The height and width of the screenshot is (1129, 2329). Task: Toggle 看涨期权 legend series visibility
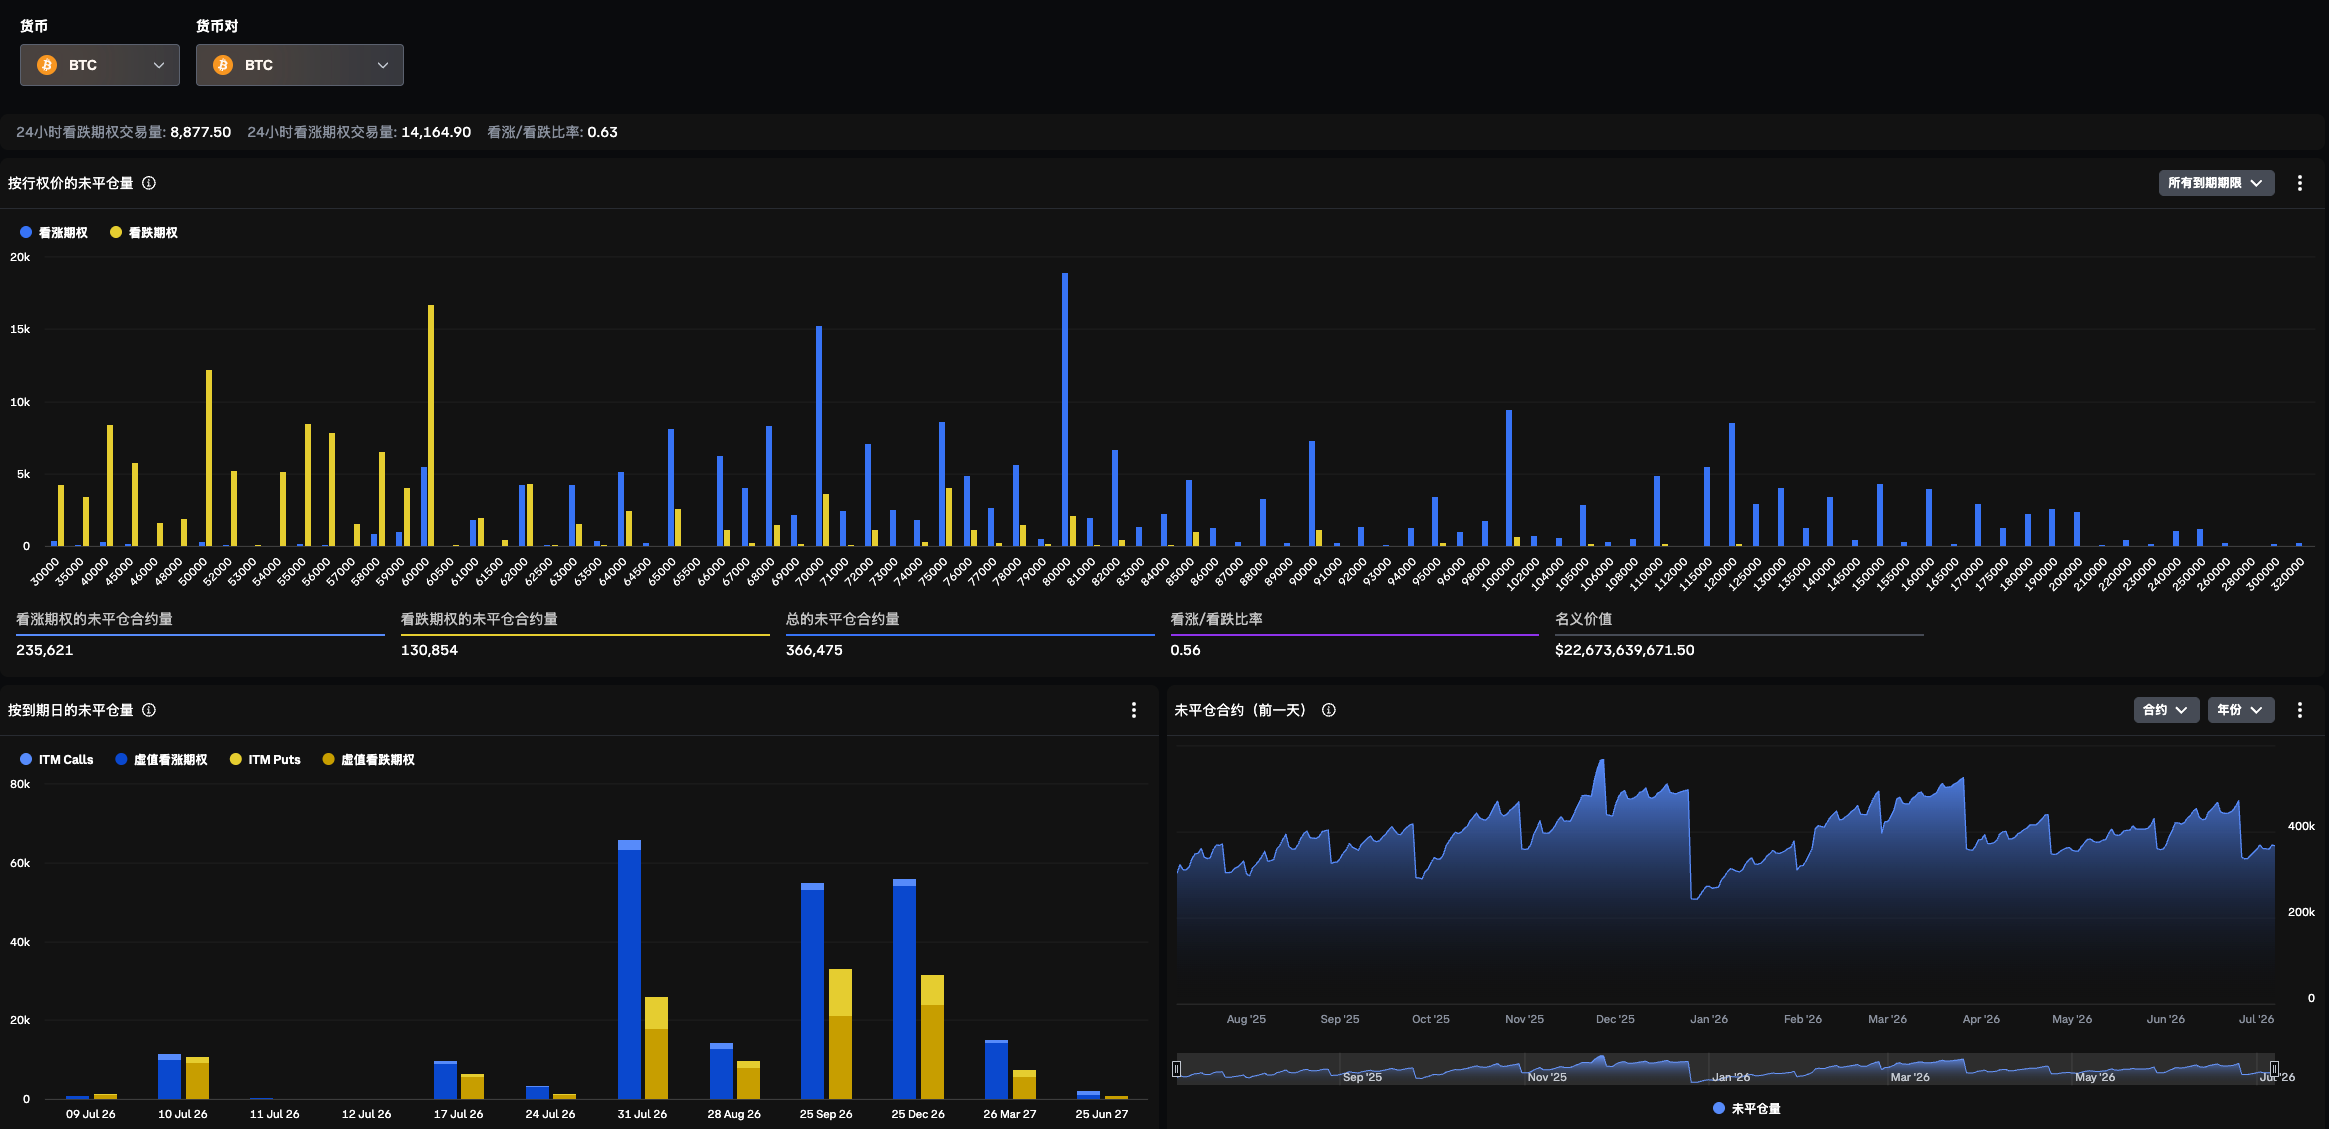(x=54, y=232)
